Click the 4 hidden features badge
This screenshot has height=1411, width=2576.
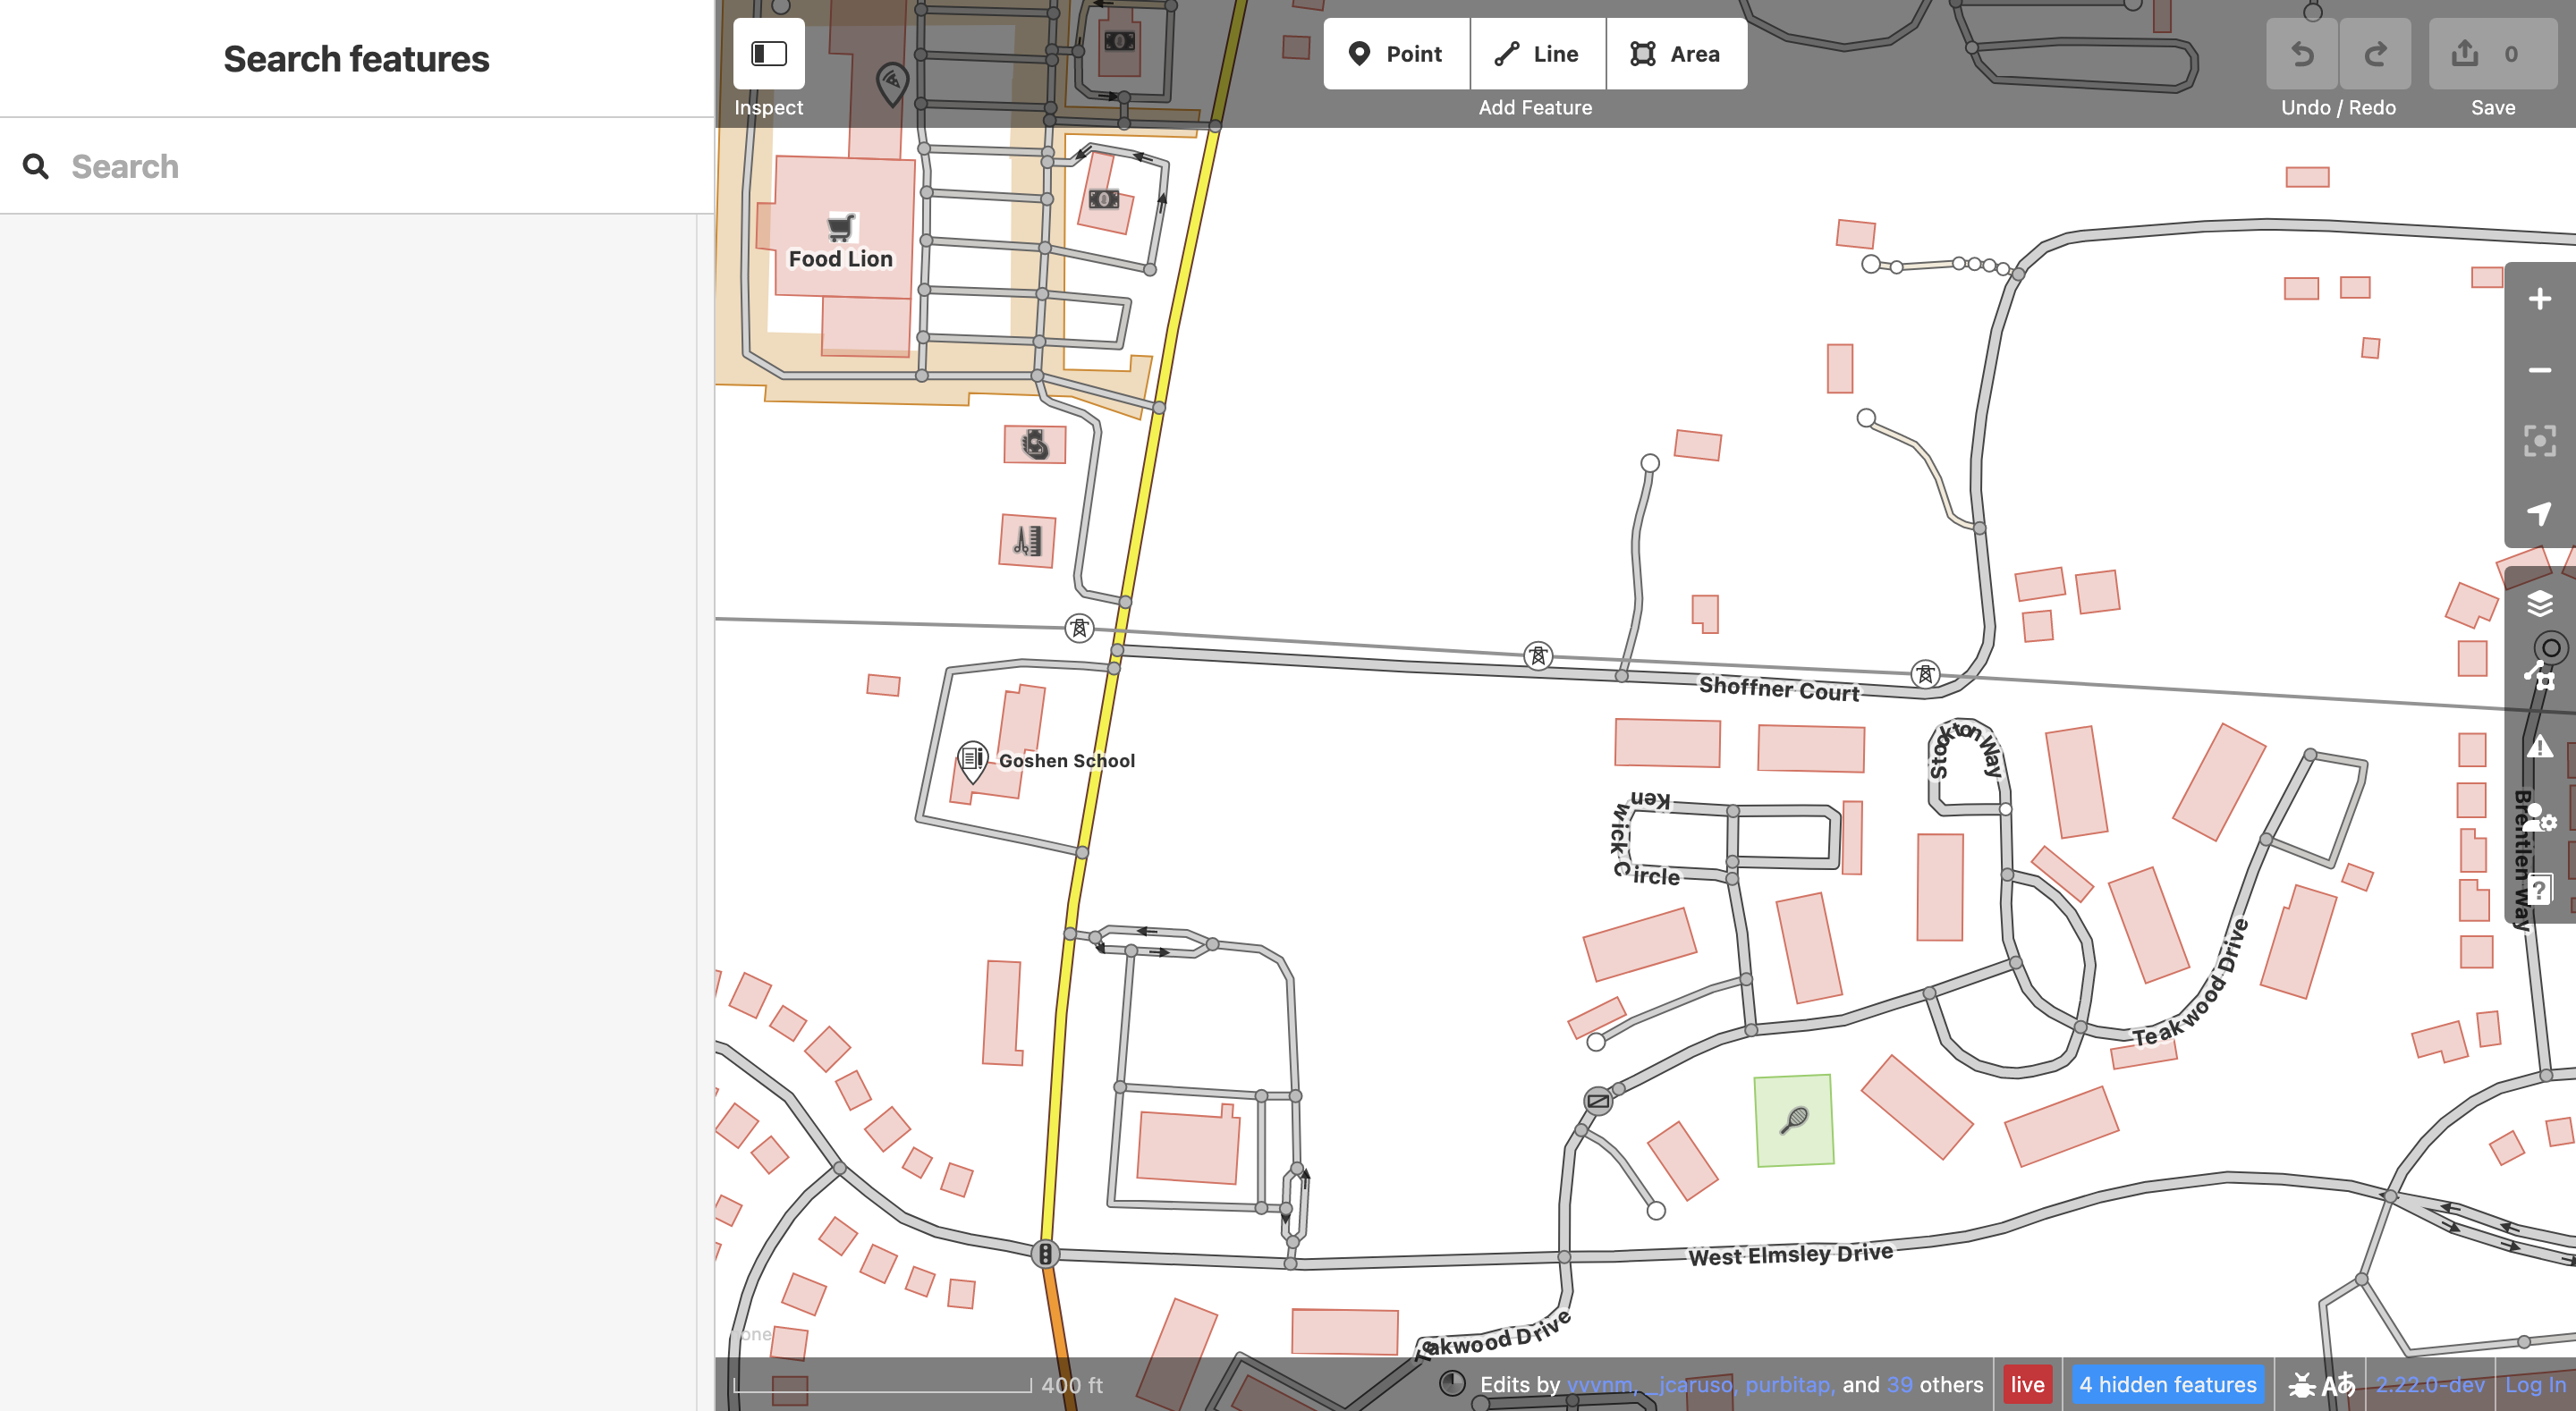point(2167,1384)
